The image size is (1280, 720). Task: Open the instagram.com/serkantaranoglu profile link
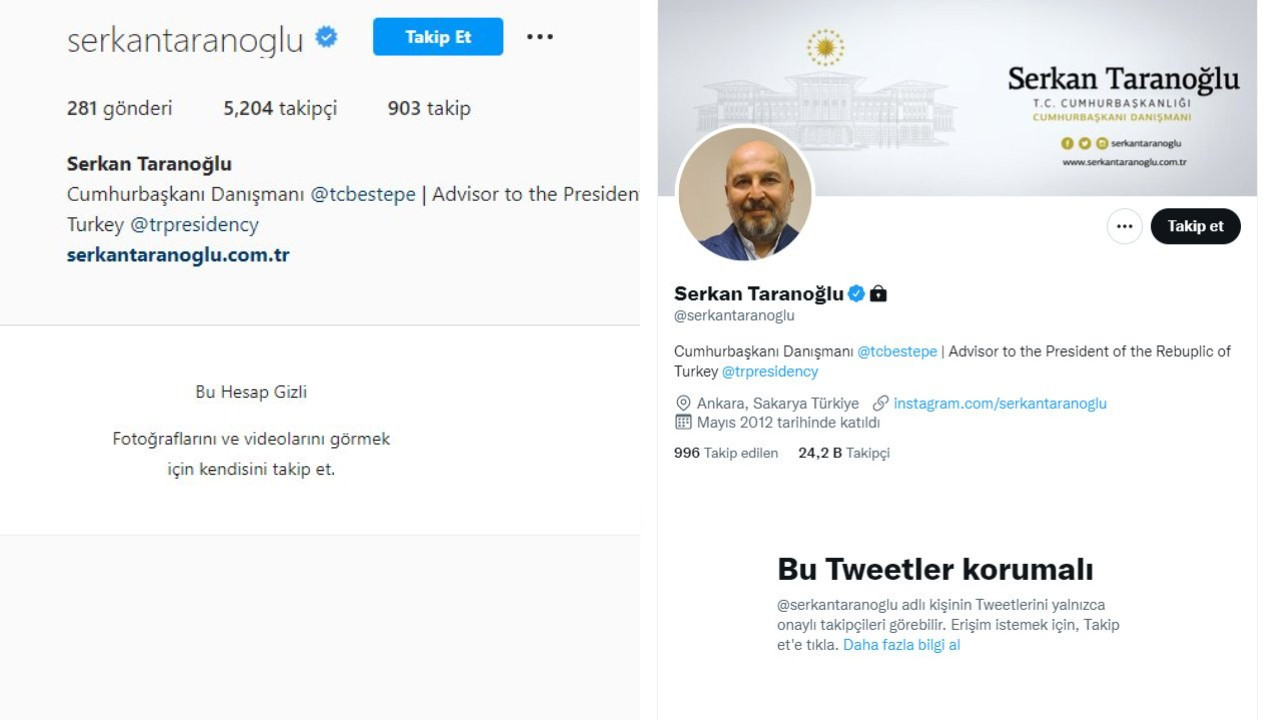point(998,402)
